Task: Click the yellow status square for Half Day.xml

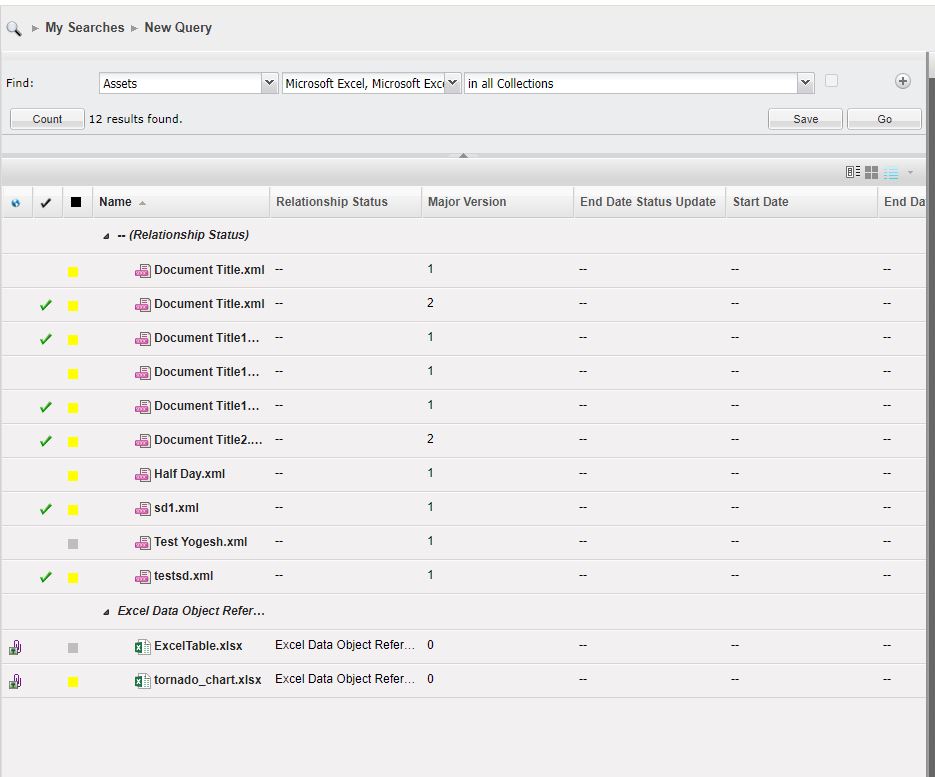Action: pyautogui.click(x=73, y=476)
